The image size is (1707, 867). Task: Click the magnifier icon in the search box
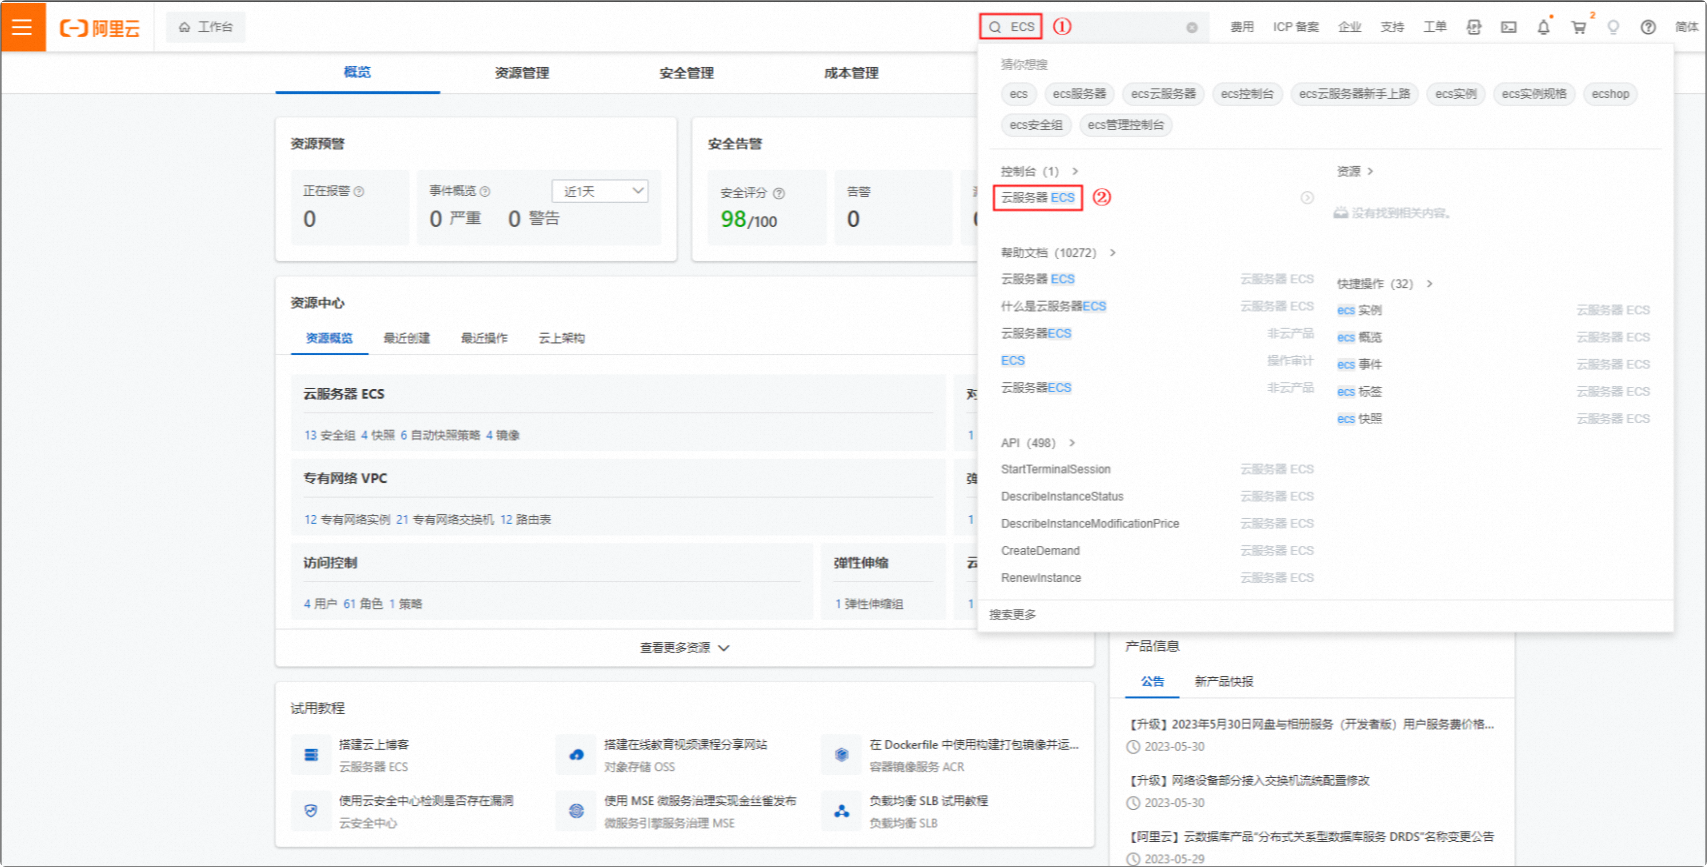tap(995, 27)
